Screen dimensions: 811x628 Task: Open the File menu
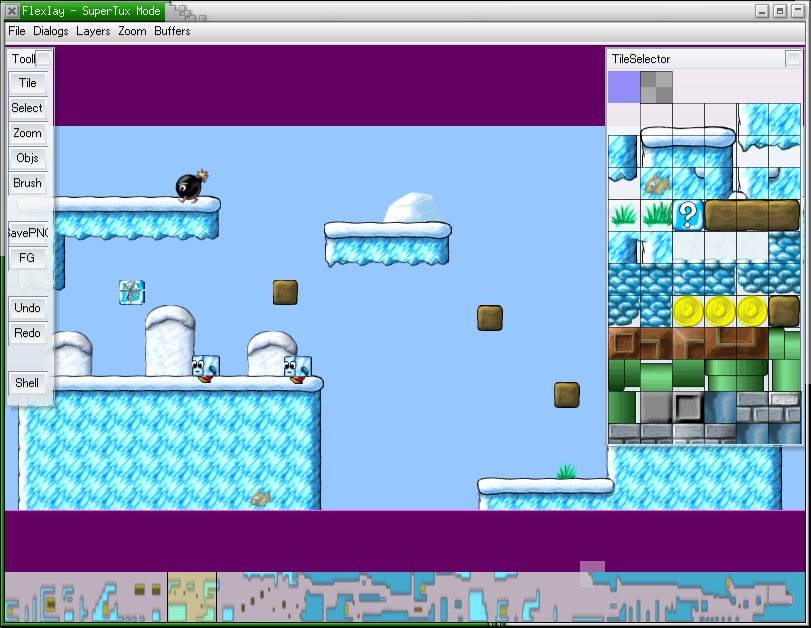17,31
